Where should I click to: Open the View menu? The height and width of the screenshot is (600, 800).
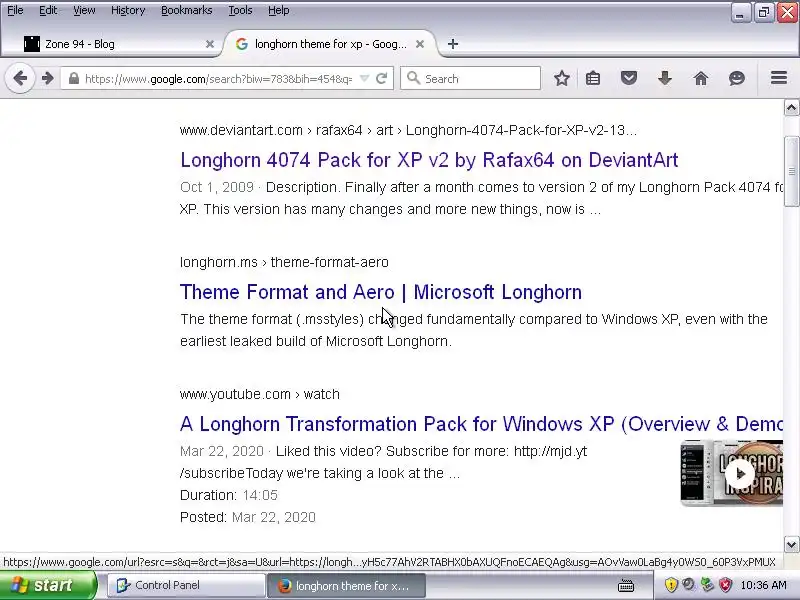pos(84,10)
